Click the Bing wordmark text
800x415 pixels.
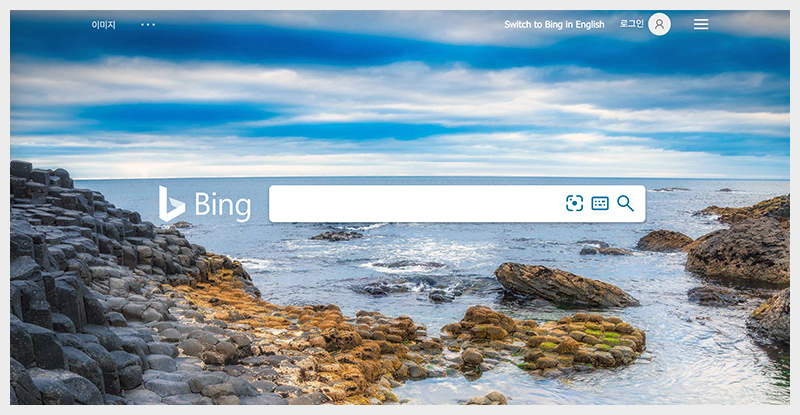222,206
